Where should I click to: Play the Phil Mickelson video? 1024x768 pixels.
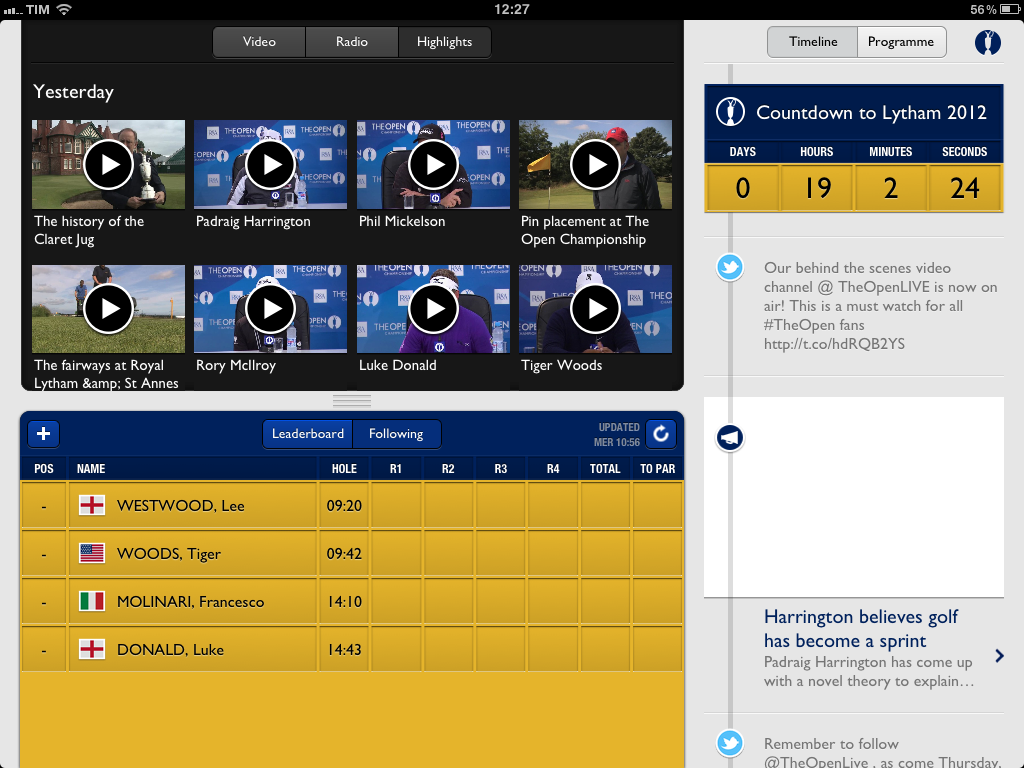[433, 165]
